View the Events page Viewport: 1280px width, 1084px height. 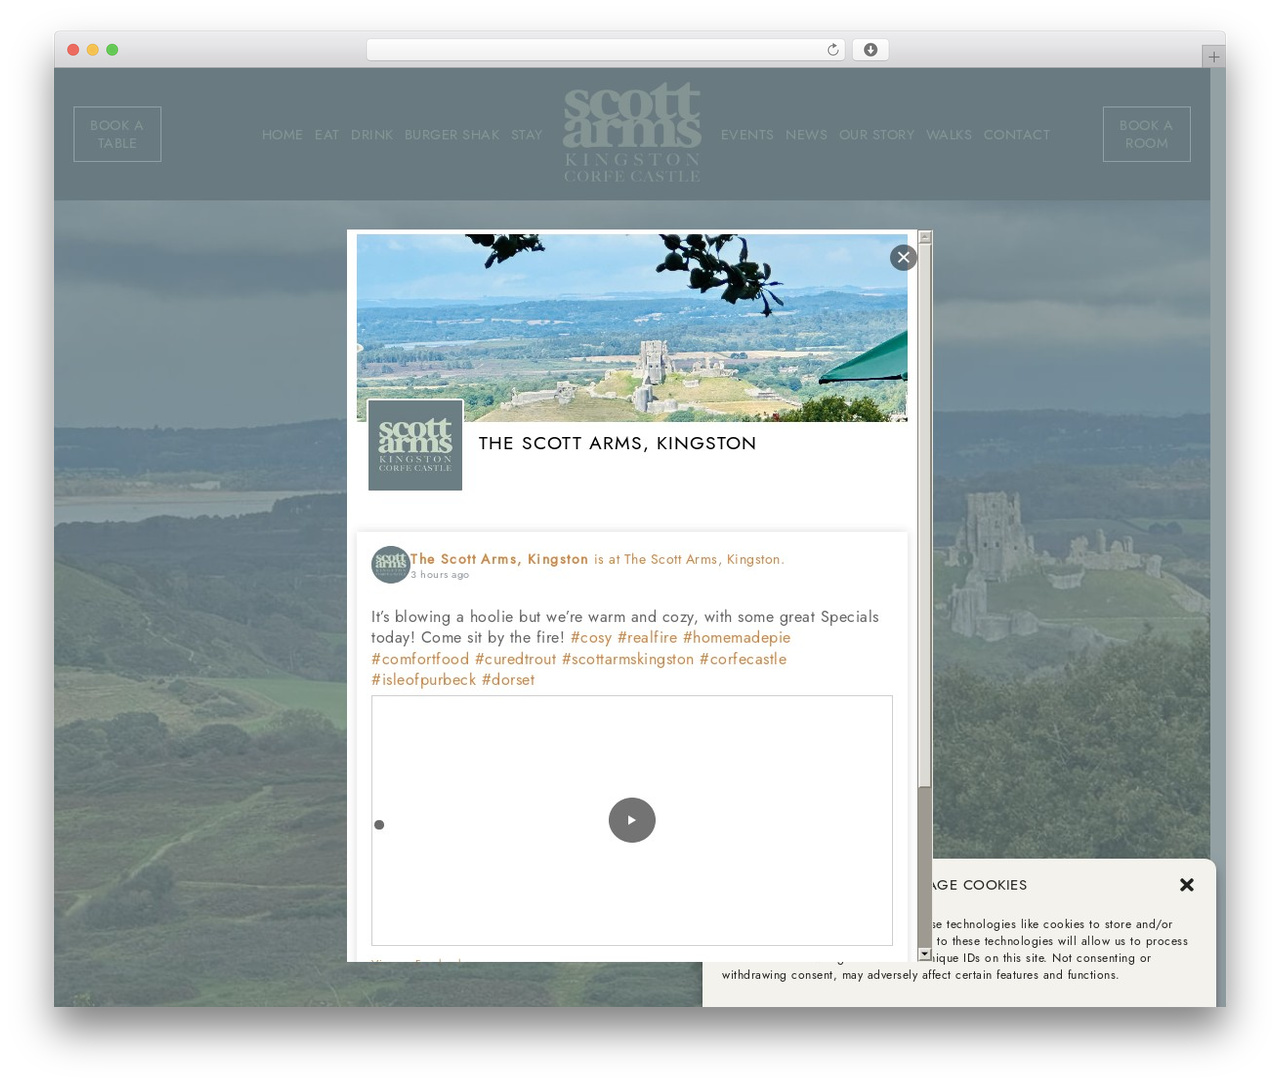(x=747, y=135)
